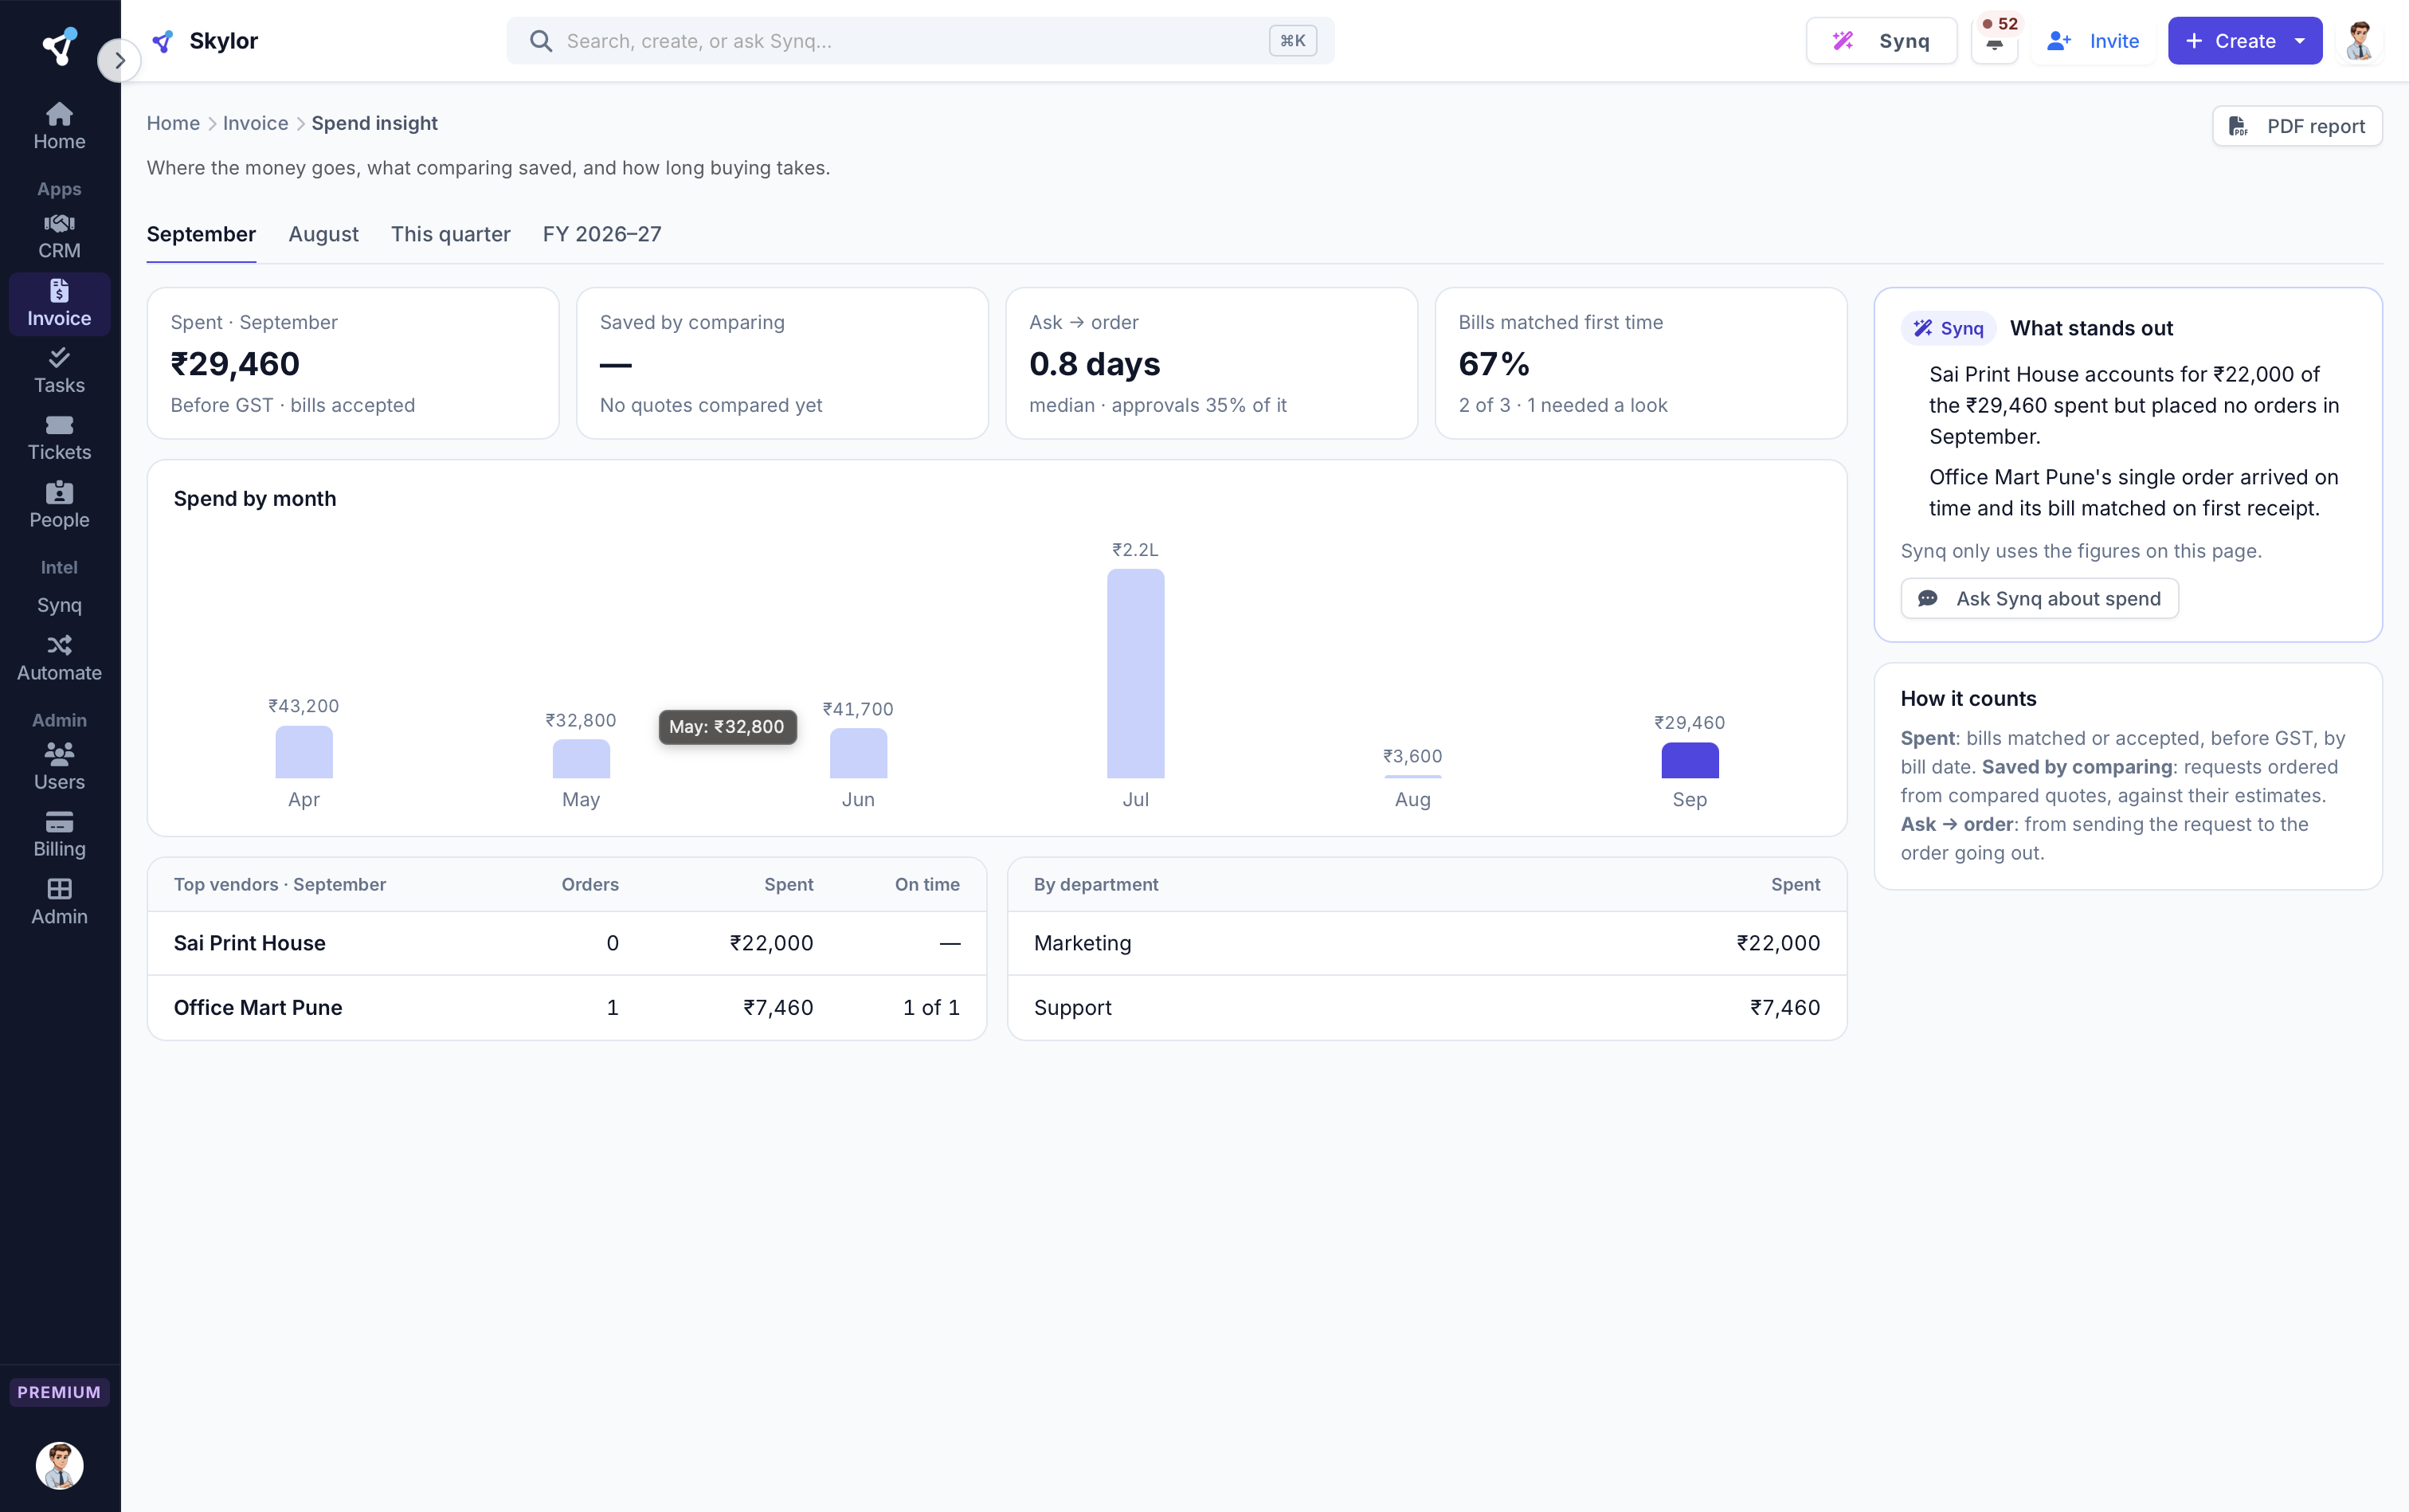Click the June bar in spend chart

tap(858, 753)
